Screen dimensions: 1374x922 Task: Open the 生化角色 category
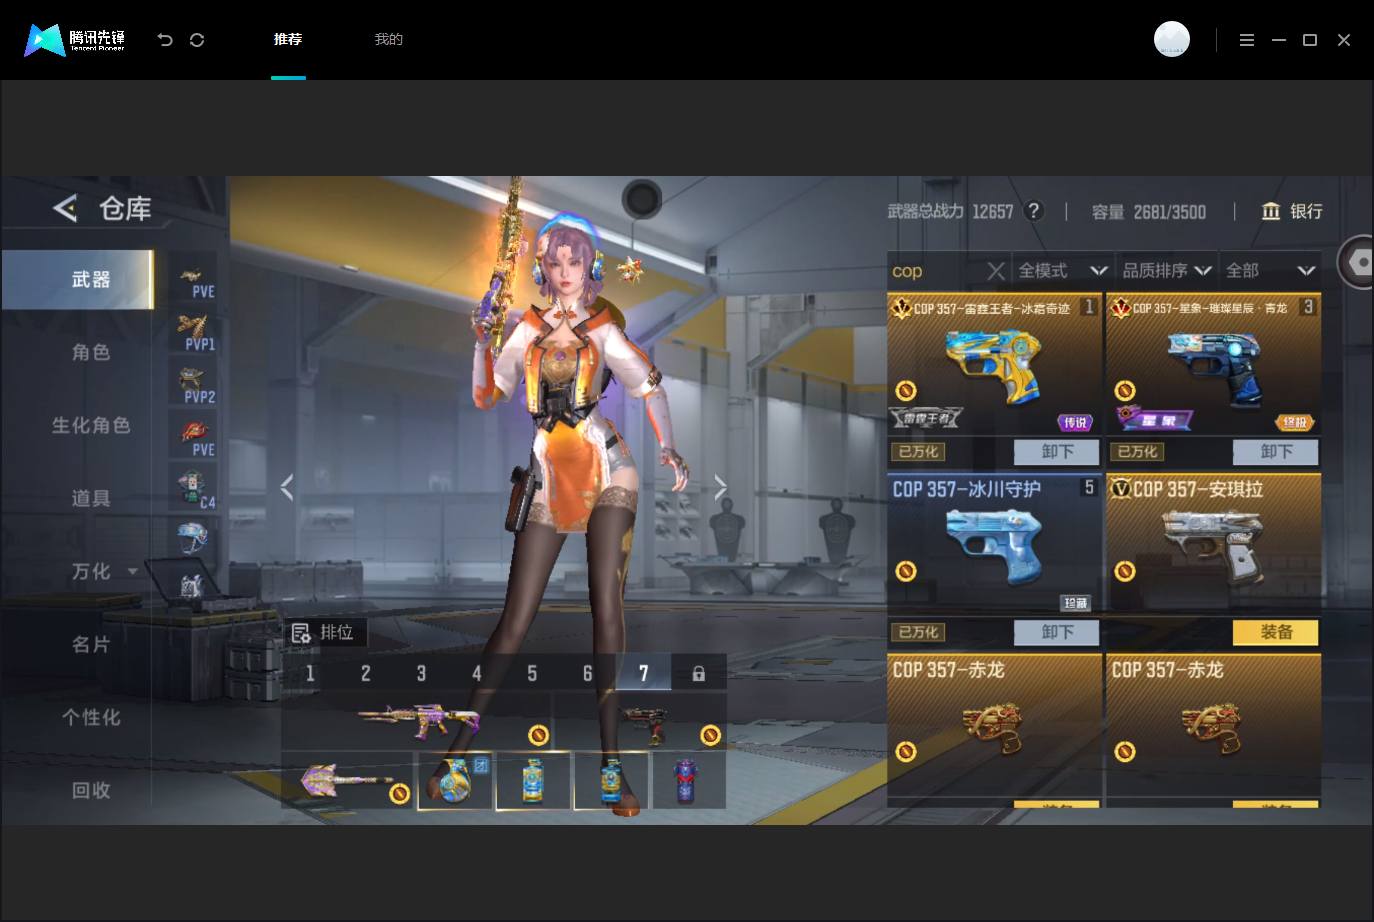coord(91,425)
